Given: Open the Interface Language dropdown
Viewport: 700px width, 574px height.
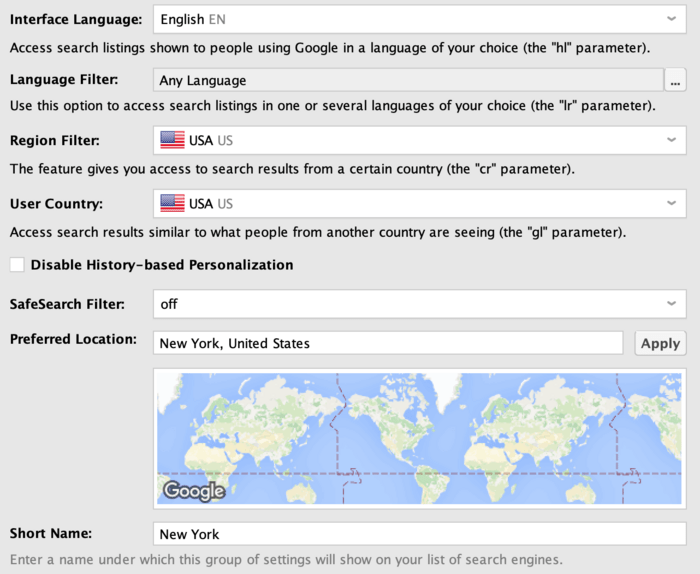Looking at the screenshot, I should pos(420,19).
